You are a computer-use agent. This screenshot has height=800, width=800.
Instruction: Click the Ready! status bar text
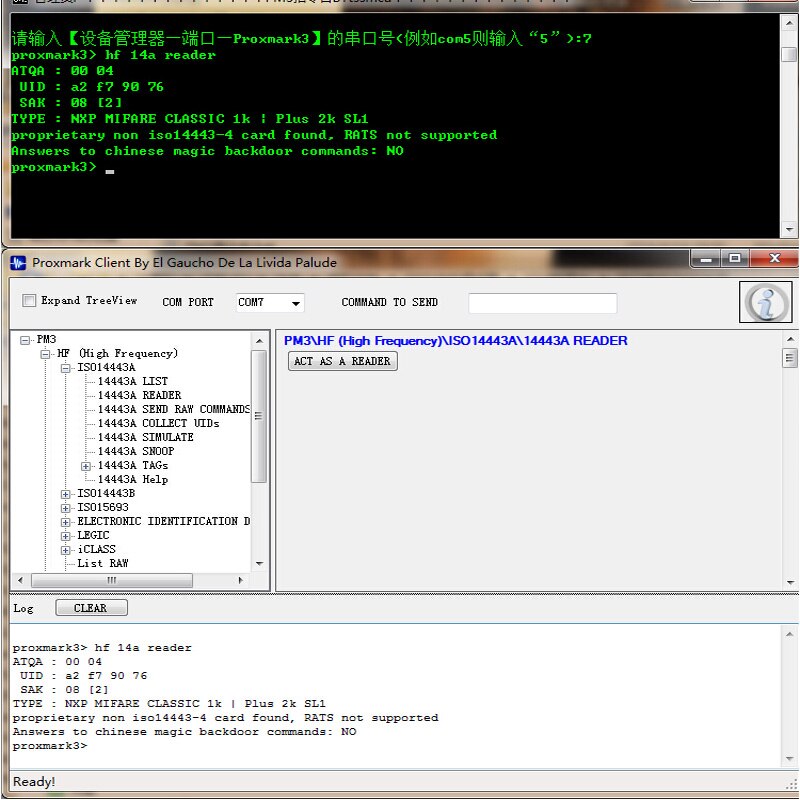pyautogui.click(x=34, y=782)
